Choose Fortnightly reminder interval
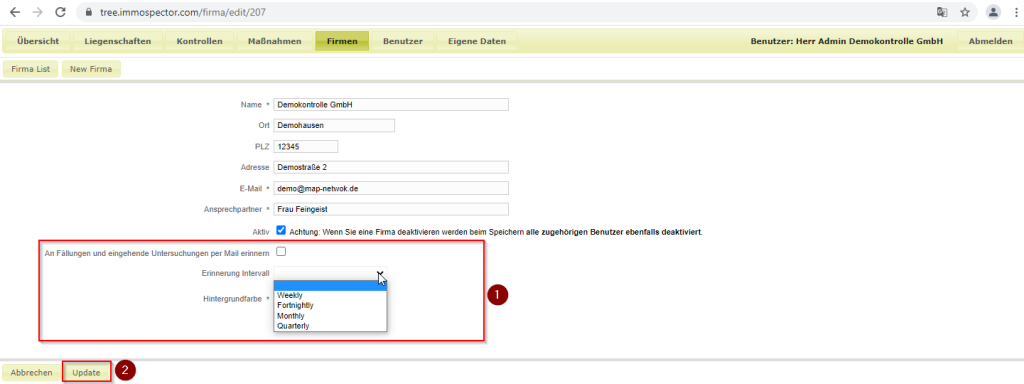 (x=330, y=305)
